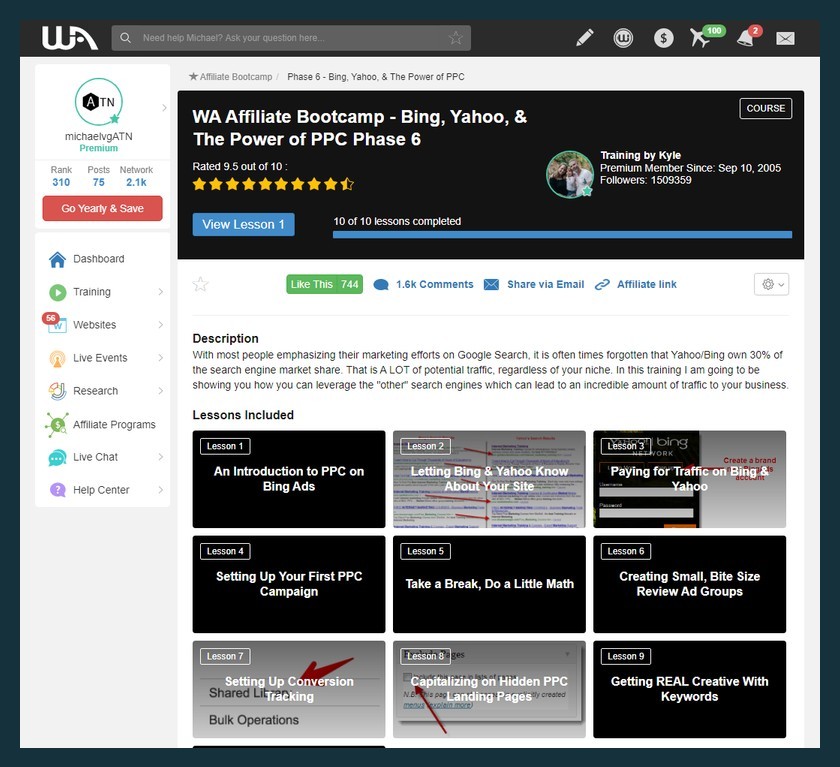The height and width of the screenshot is (767, 840).
Task: Select Training in sidebar menu
Action: coord(92,292)
